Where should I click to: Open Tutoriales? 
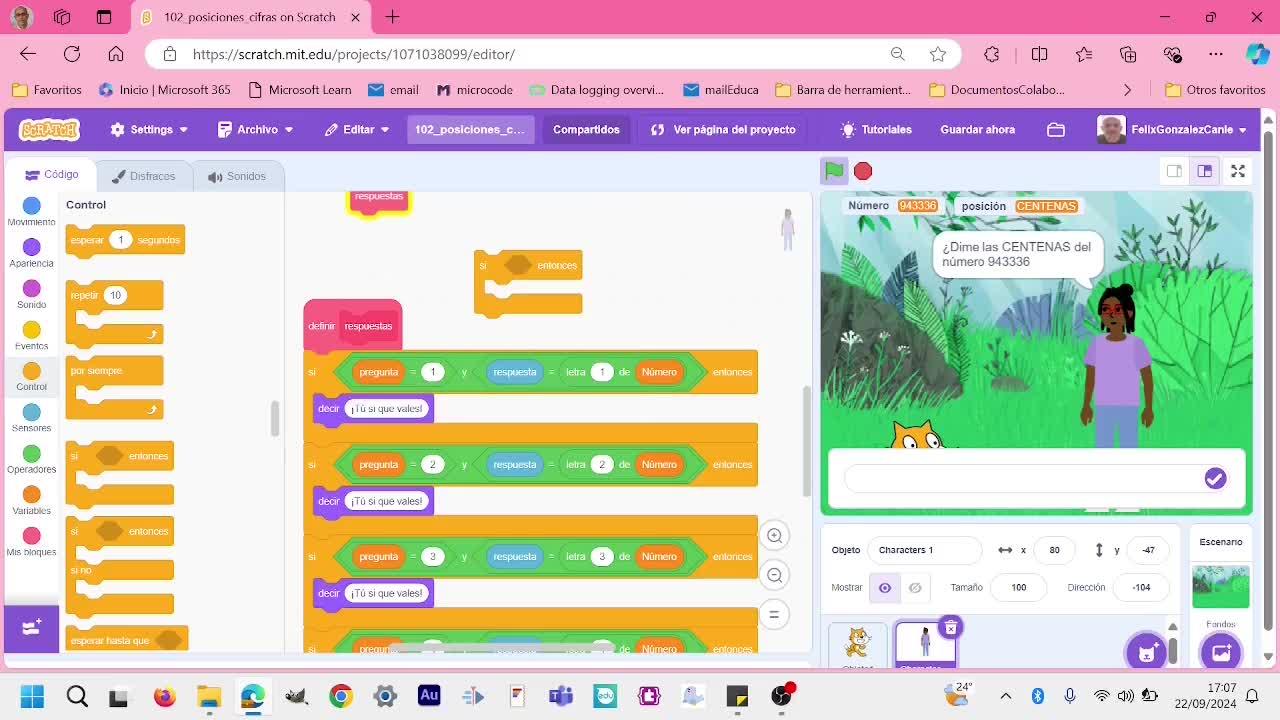(x=876, y=129)
